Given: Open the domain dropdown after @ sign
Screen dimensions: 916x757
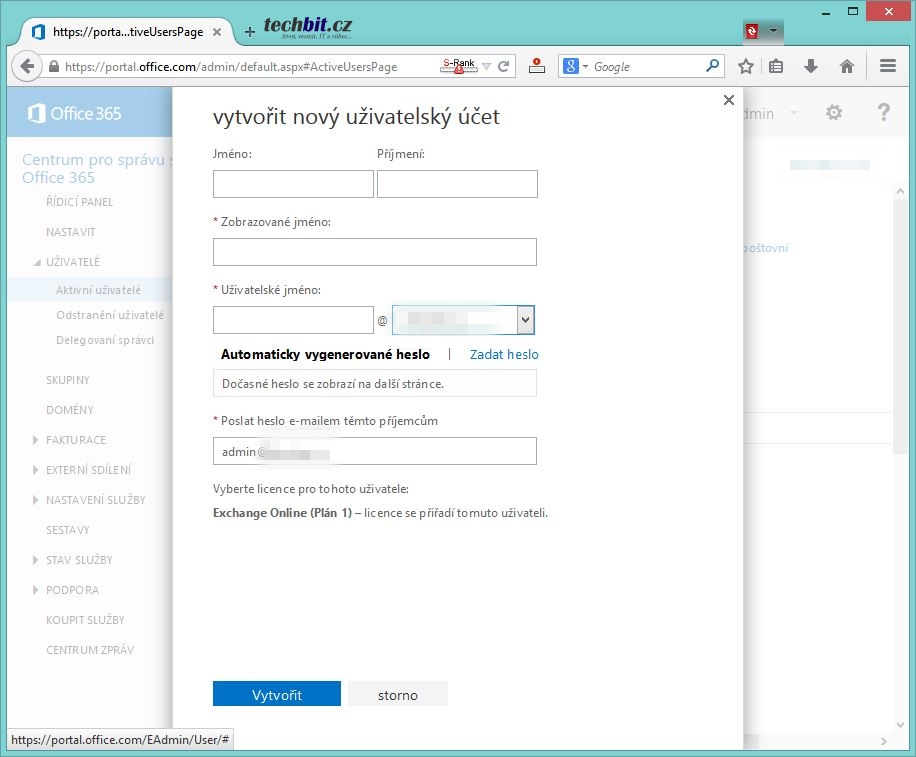Looking at the screenshot, I should click(x=525, y=320).
